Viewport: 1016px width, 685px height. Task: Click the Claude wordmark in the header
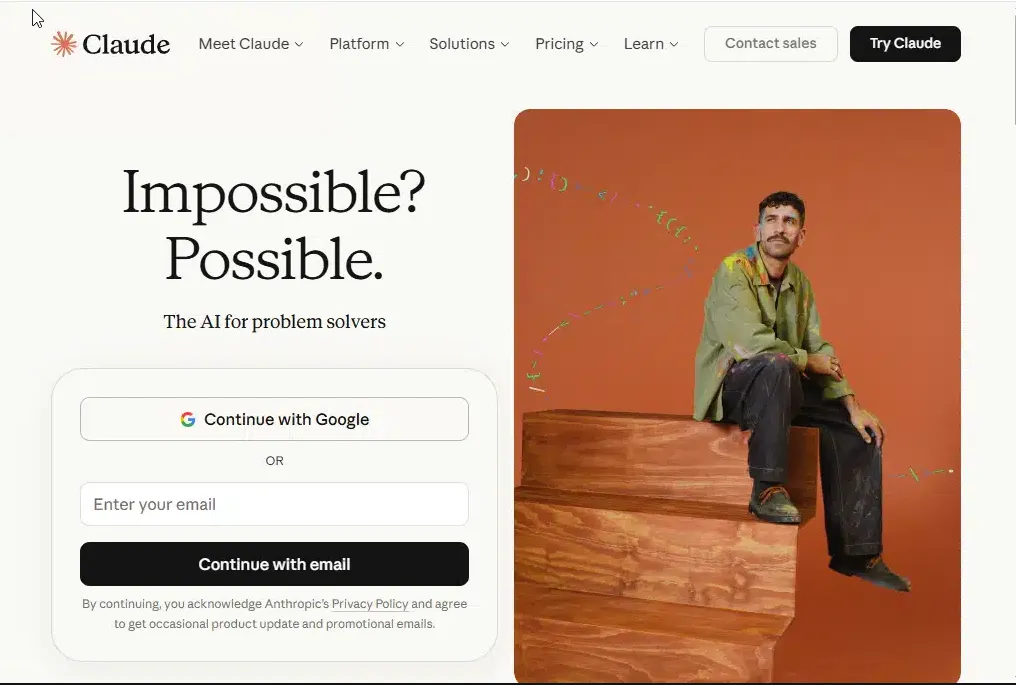click(x=126, y=44)
